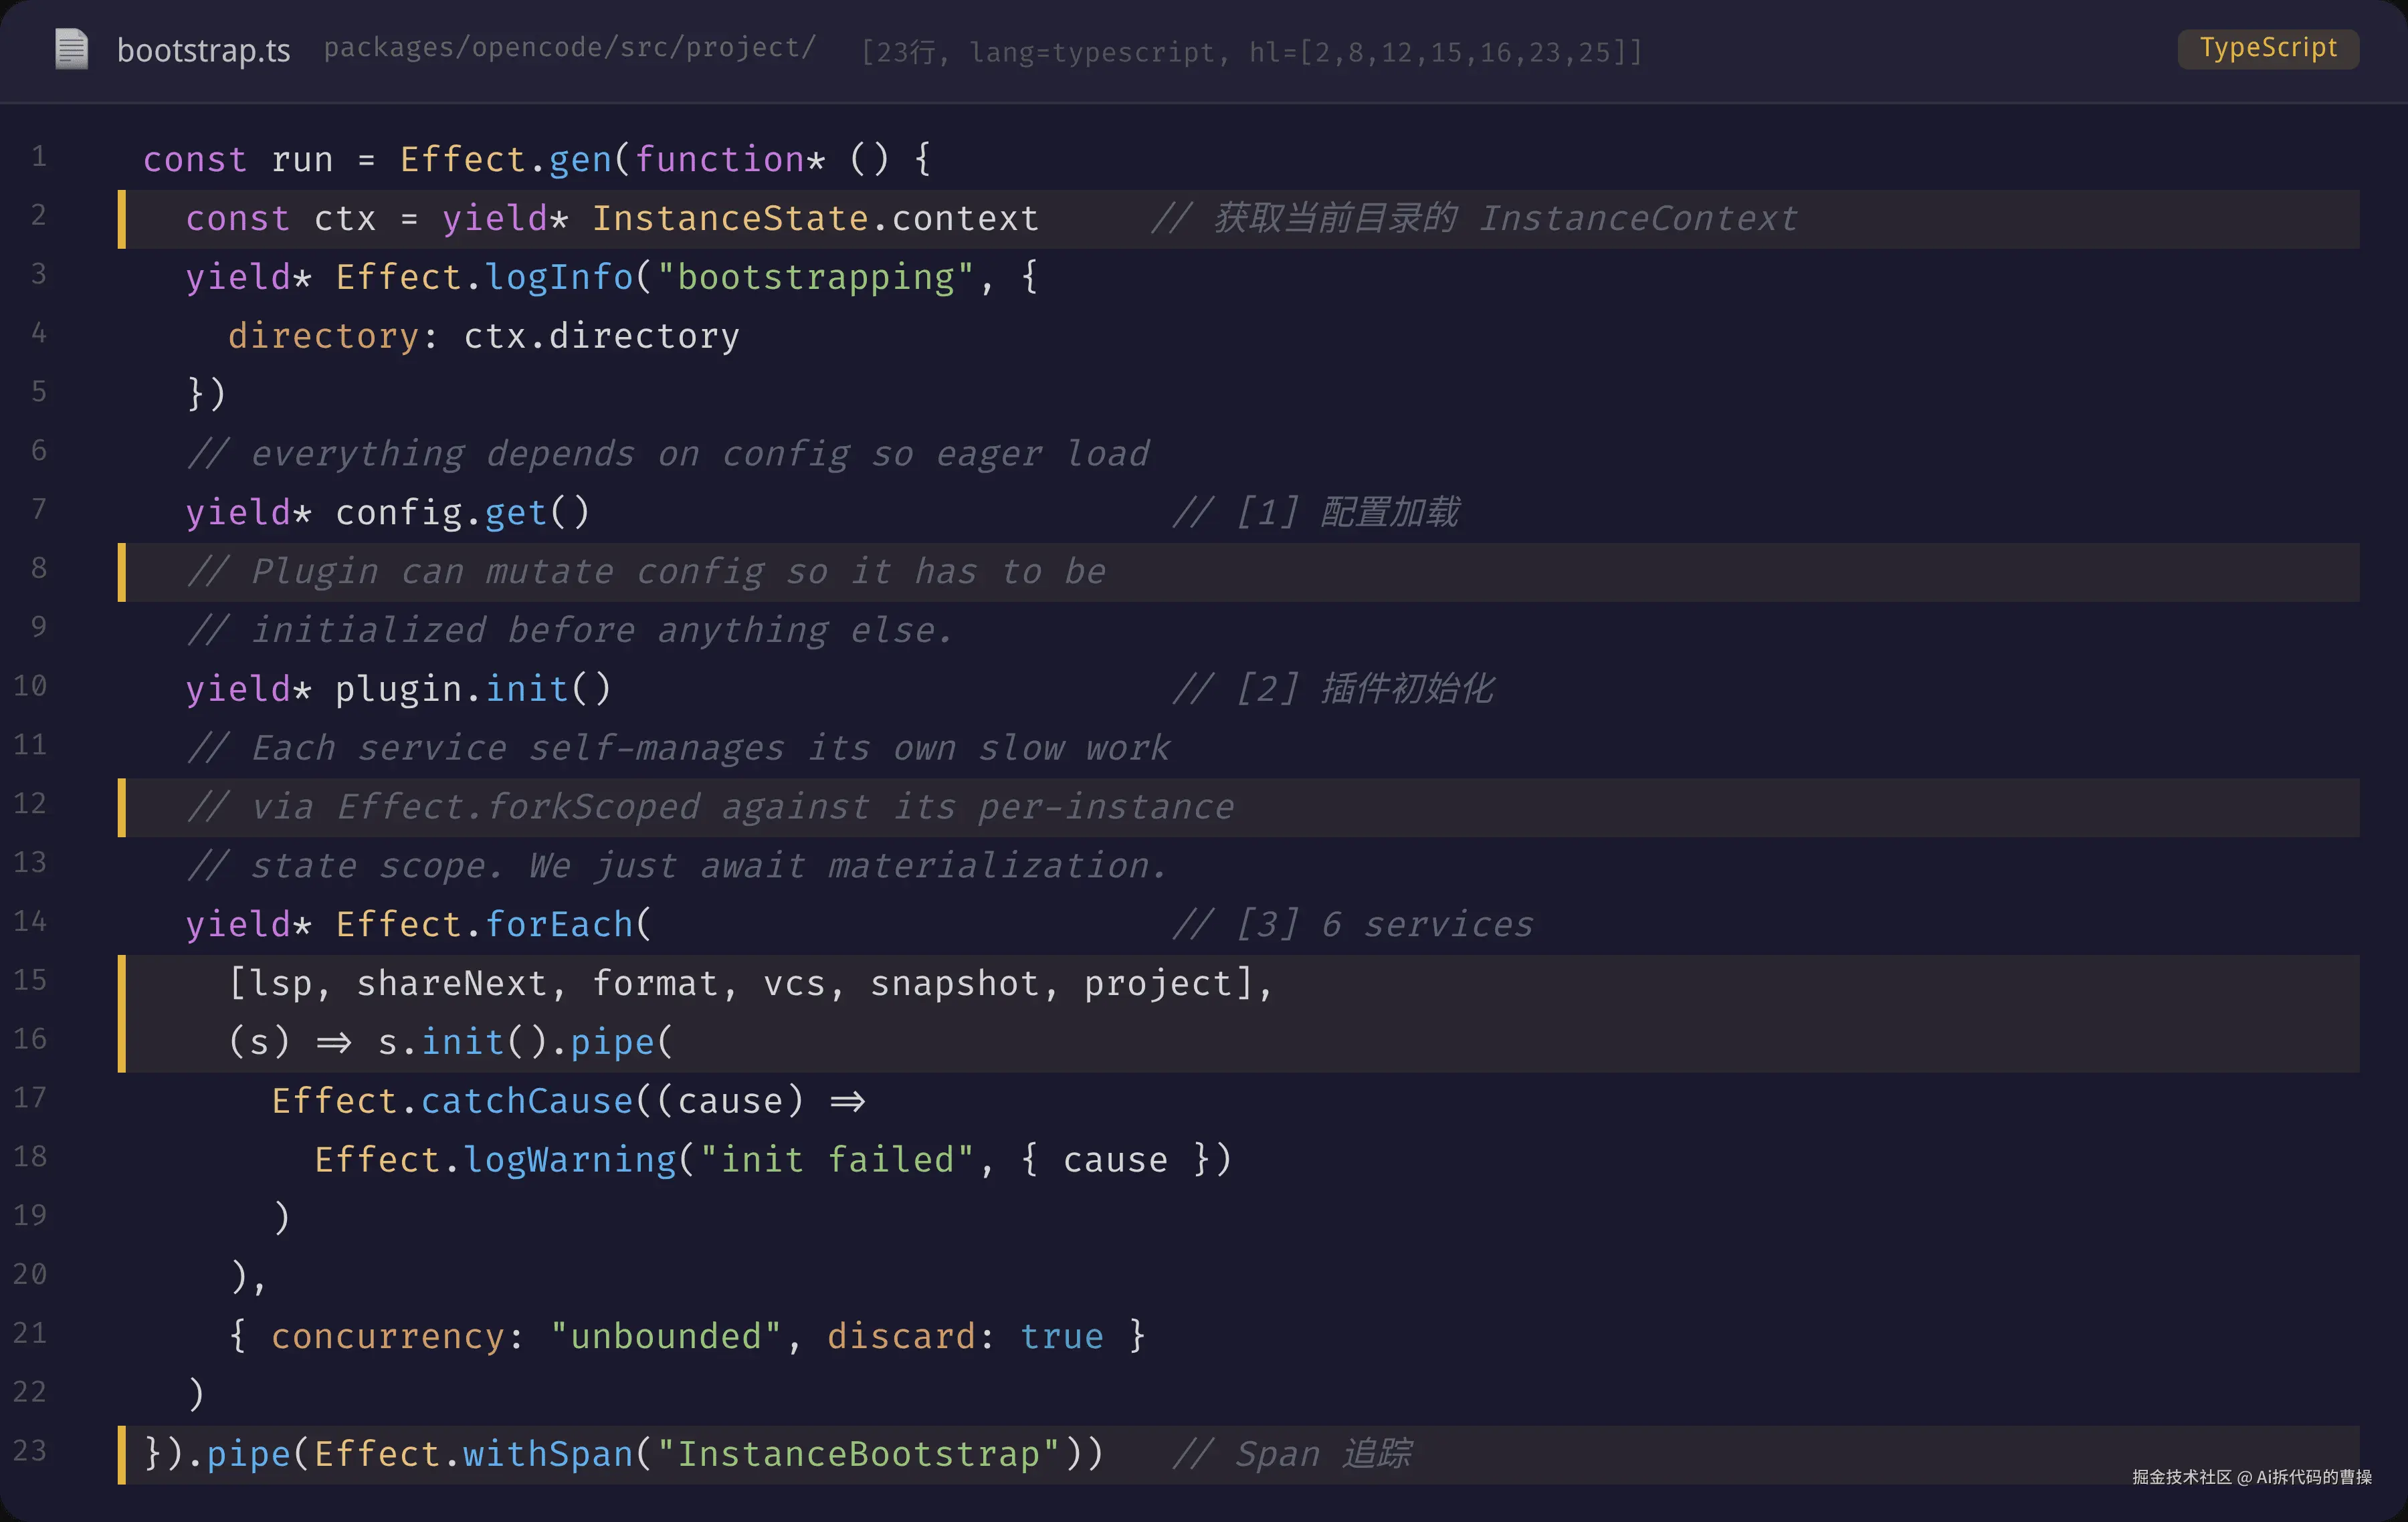Click 'Effect.catchCause' on line 17

pos(452,1102)
